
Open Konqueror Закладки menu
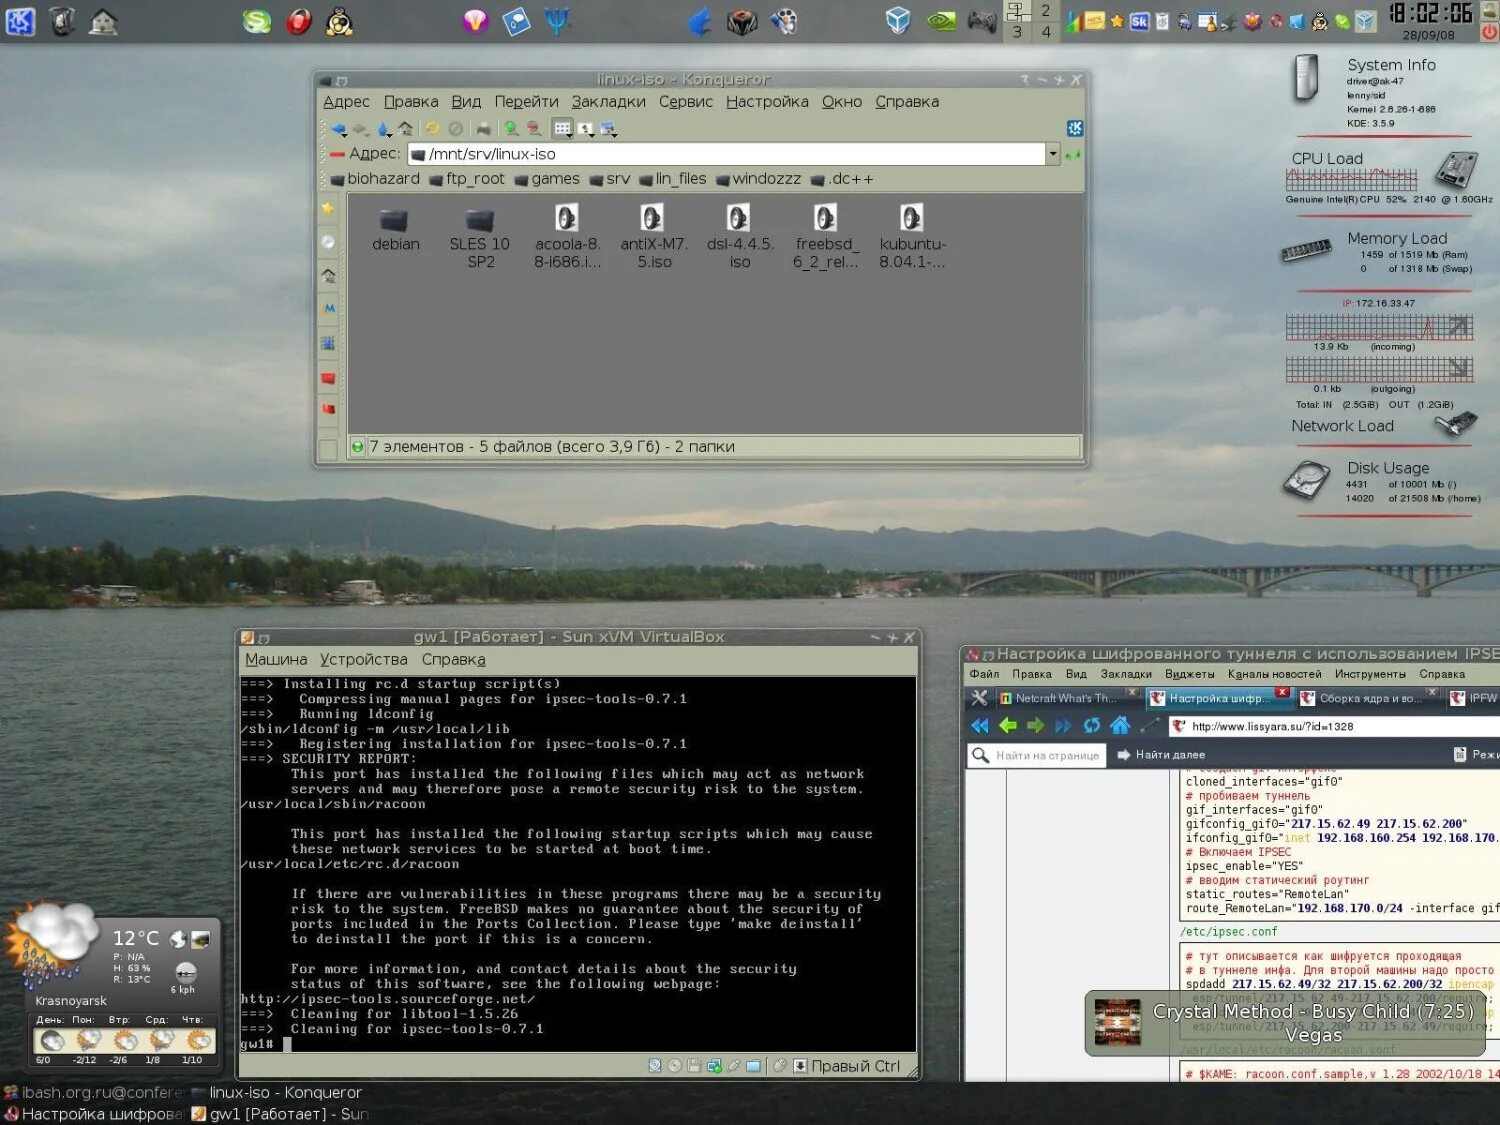pyautogui.click(x=608, y=102)
